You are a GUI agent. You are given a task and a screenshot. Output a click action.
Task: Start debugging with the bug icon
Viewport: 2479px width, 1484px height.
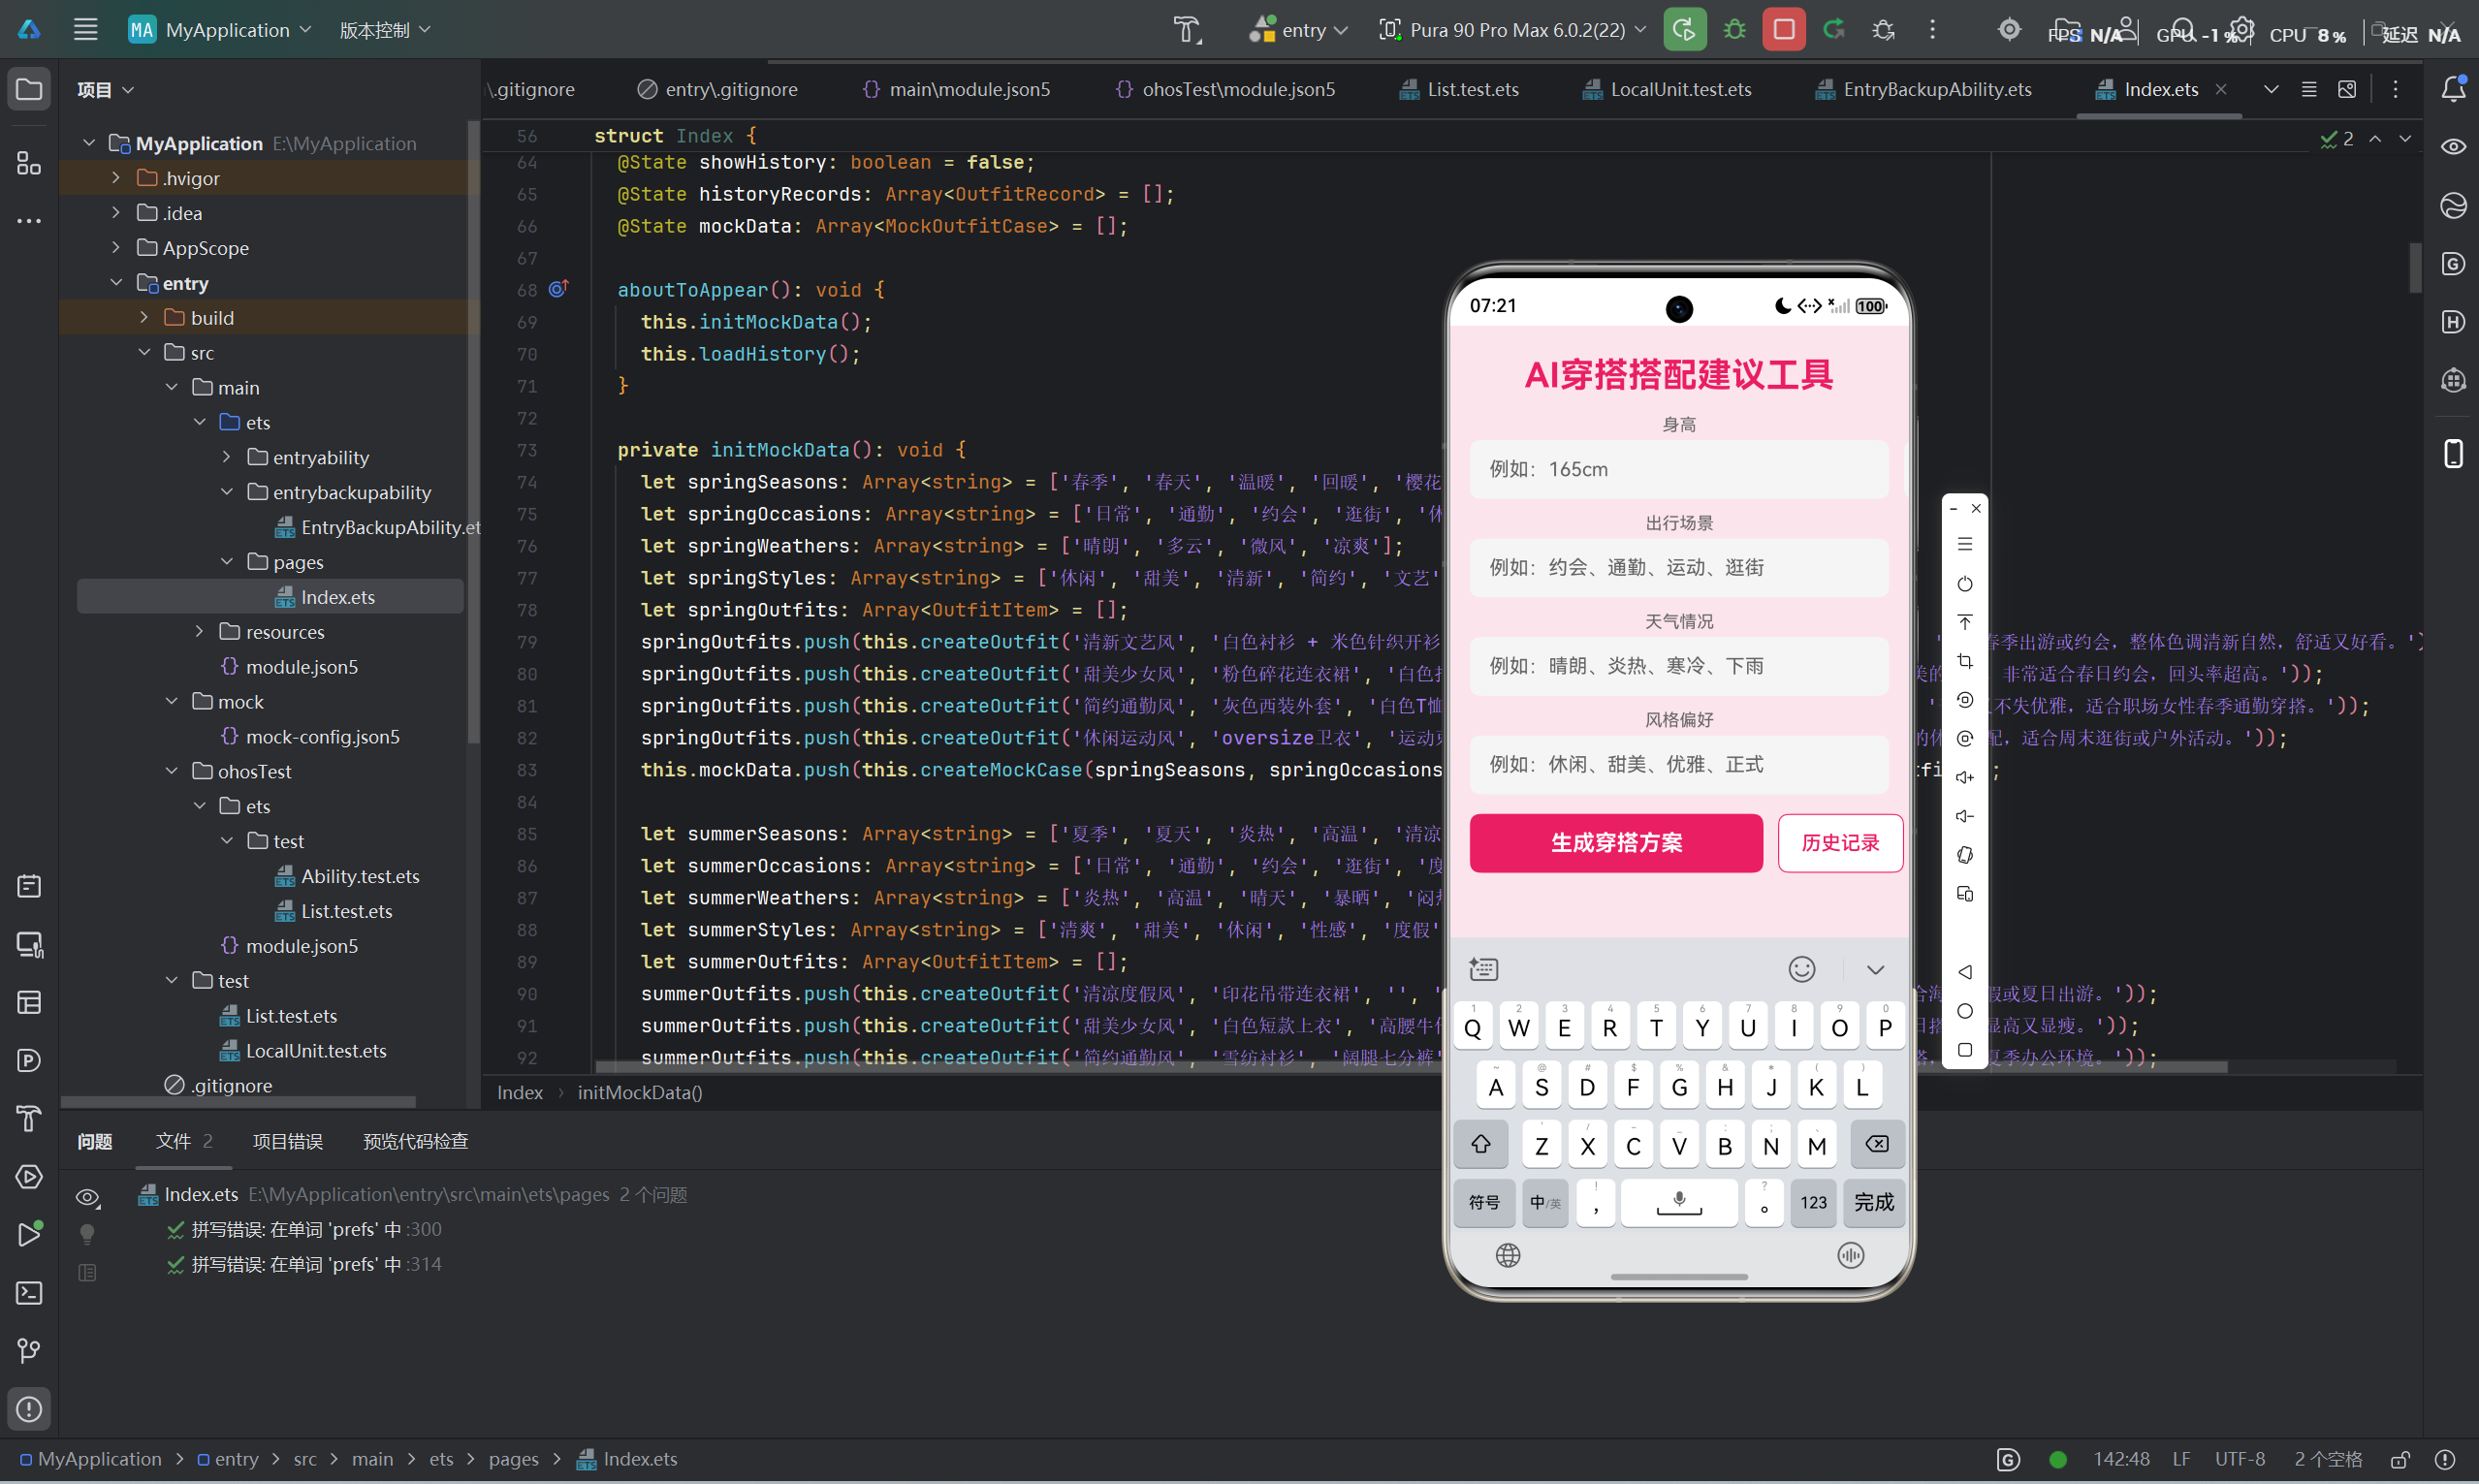pos(1734,30)
